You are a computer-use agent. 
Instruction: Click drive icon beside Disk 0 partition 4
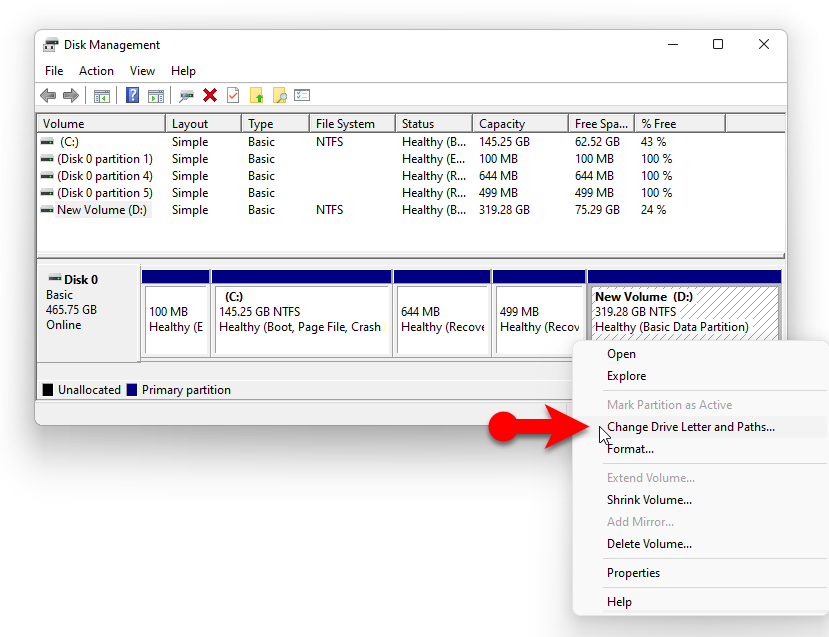(x=48, y=176)
